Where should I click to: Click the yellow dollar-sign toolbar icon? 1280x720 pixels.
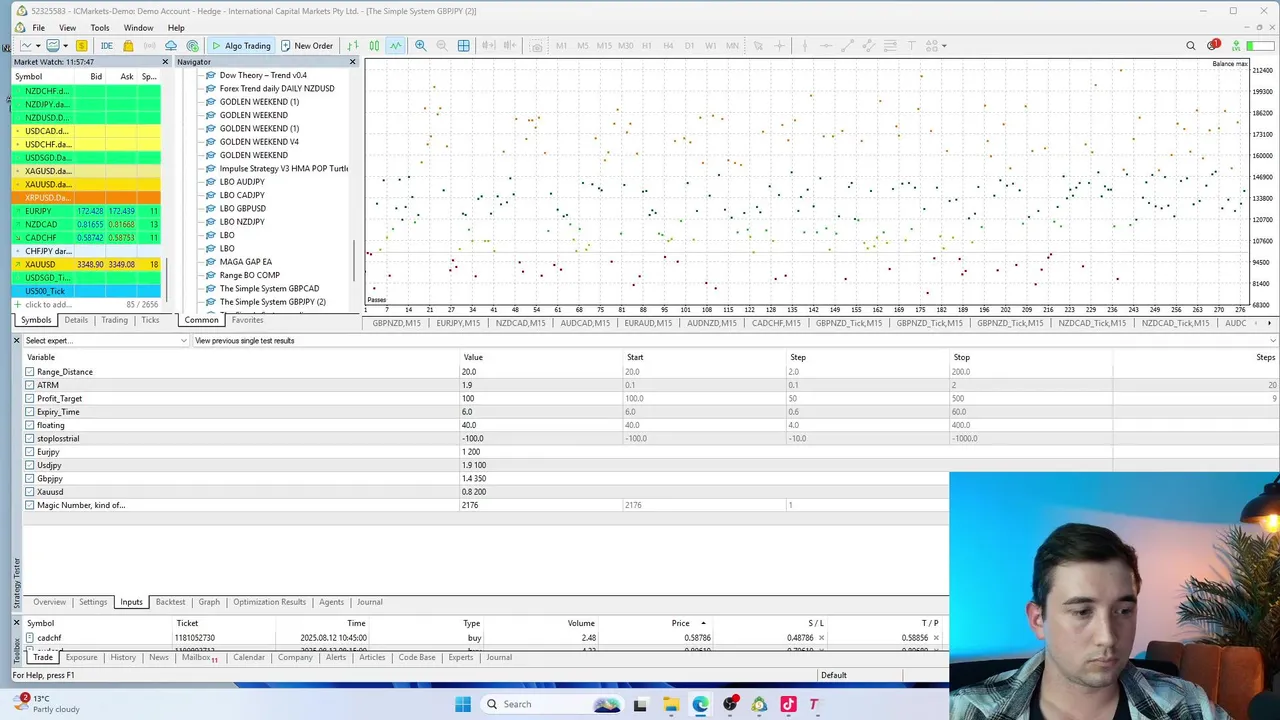pos(82,45)
